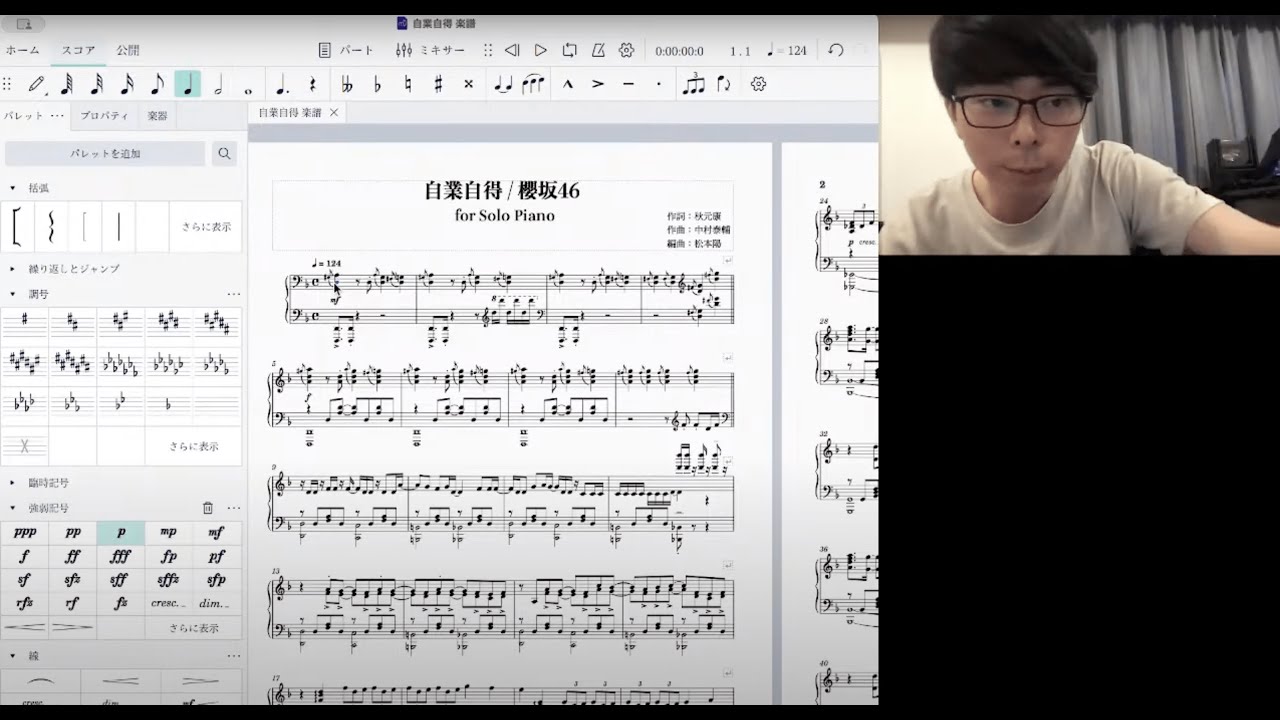
Task: Select the curly brace in brackets palette
Action: pos(51,227)
